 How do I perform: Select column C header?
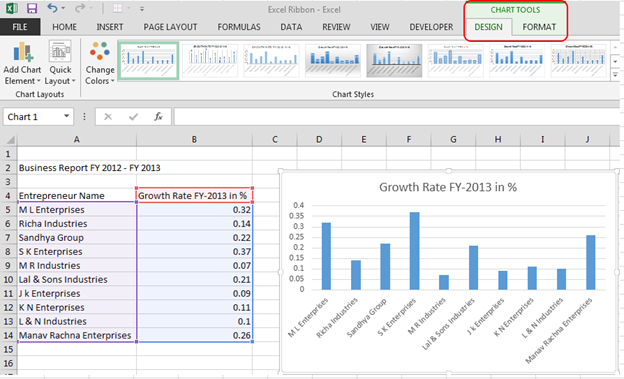pos(275,139)
